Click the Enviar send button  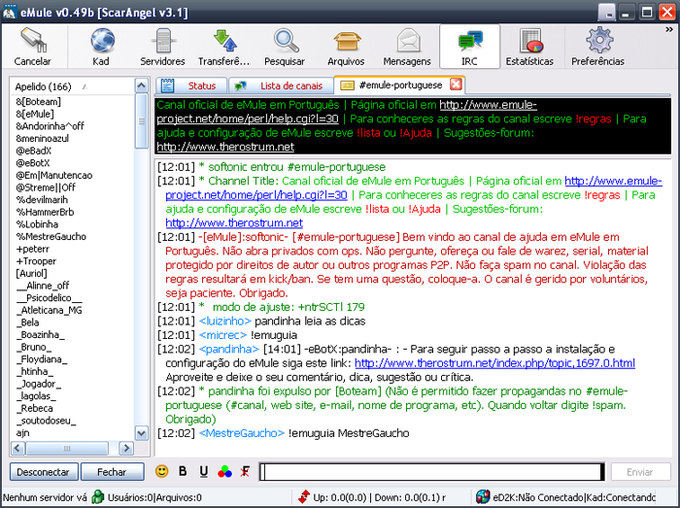click(640, 472)
